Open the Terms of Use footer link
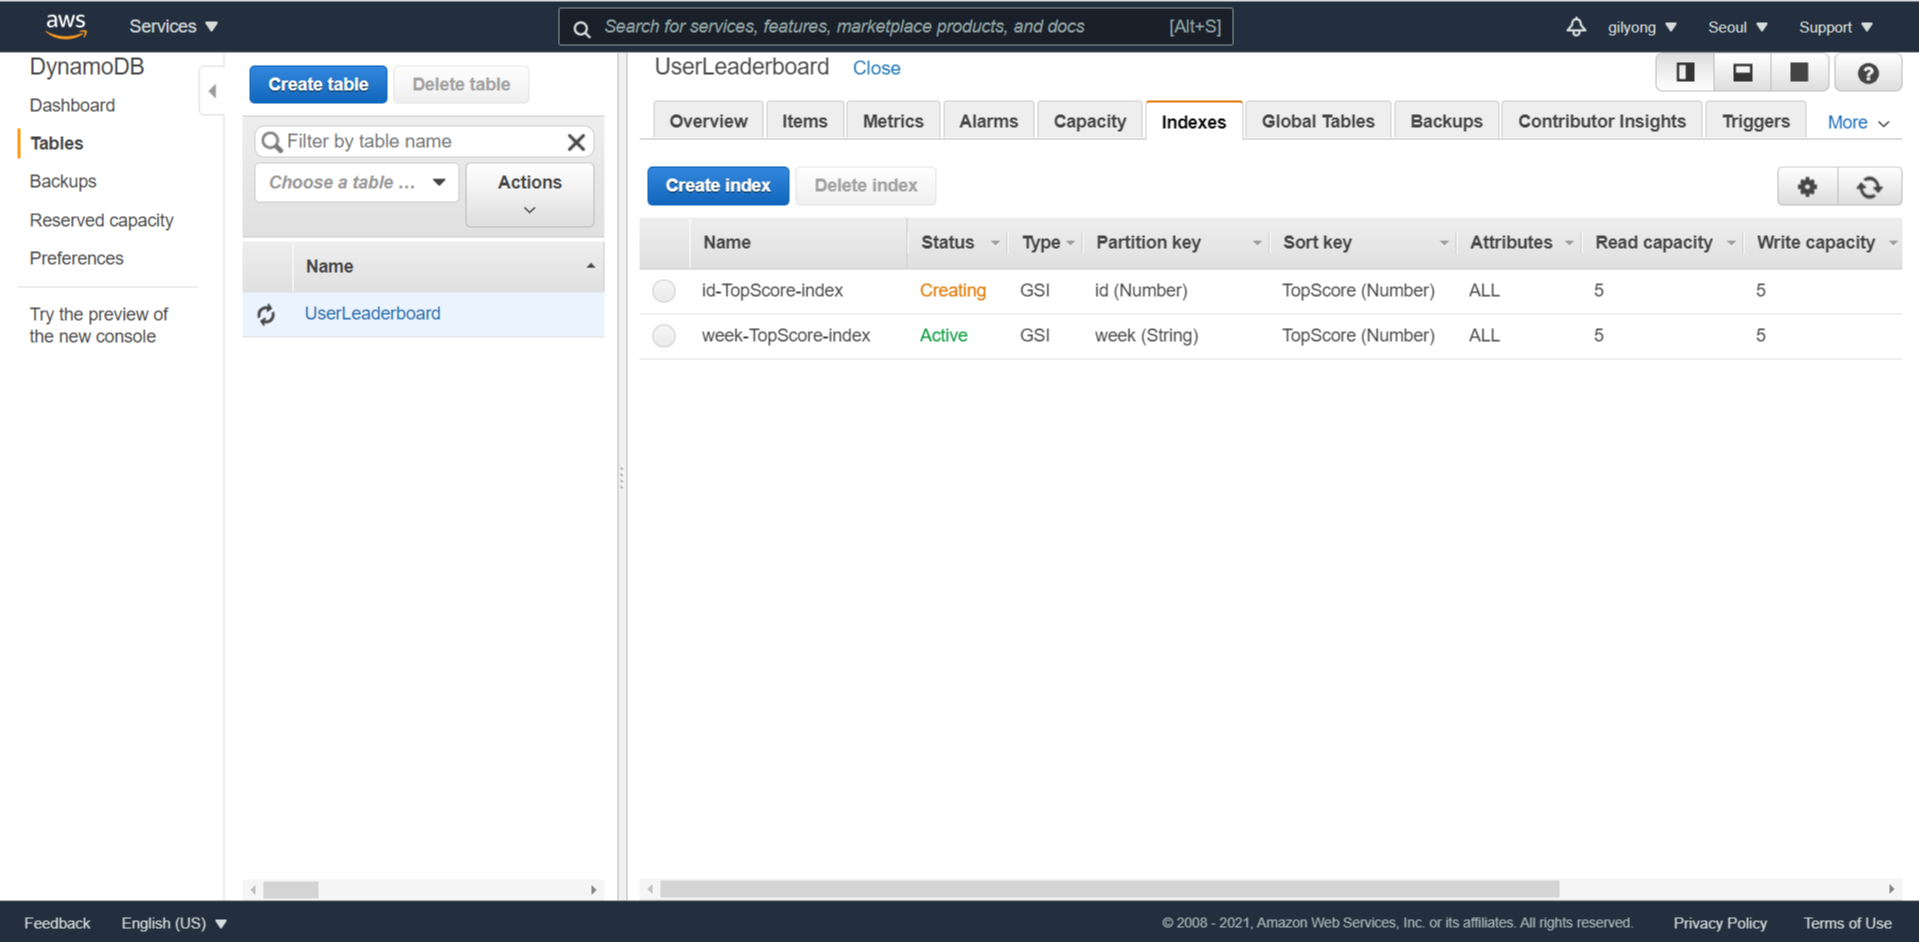The height and width of the screenshot is (942, 1919). click(1847, 923)
